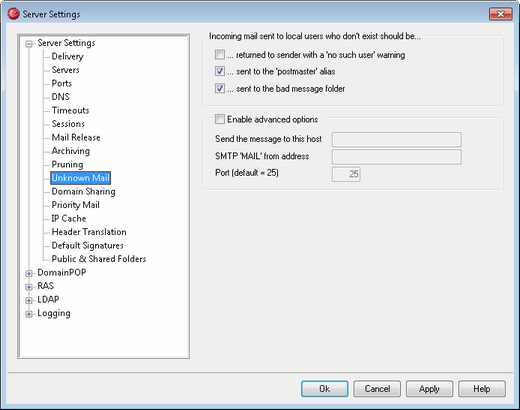Click the MDaemon icon in title bar

tap(13, 14)
